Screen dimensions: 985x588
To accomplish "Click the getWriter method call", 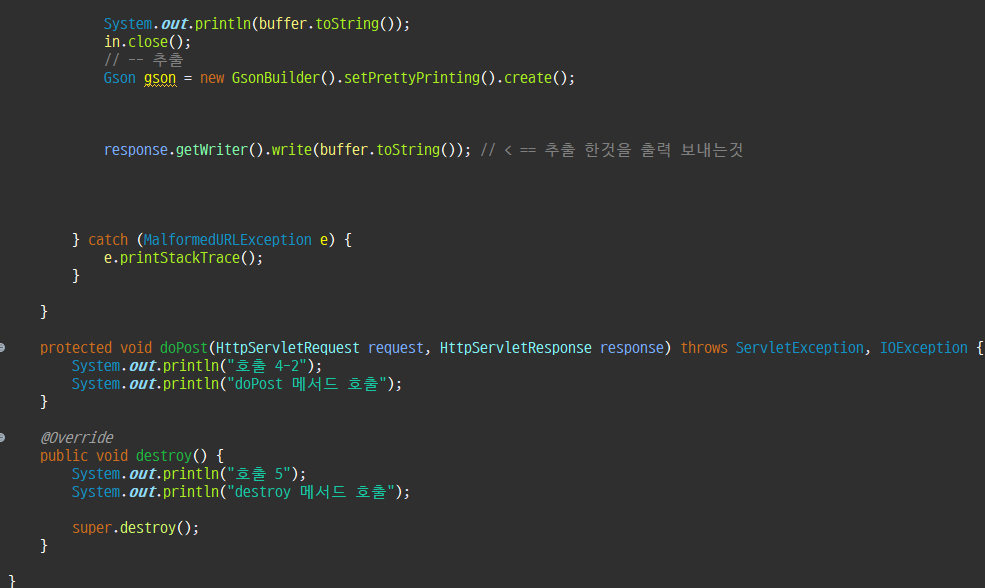I will (212, 150).
